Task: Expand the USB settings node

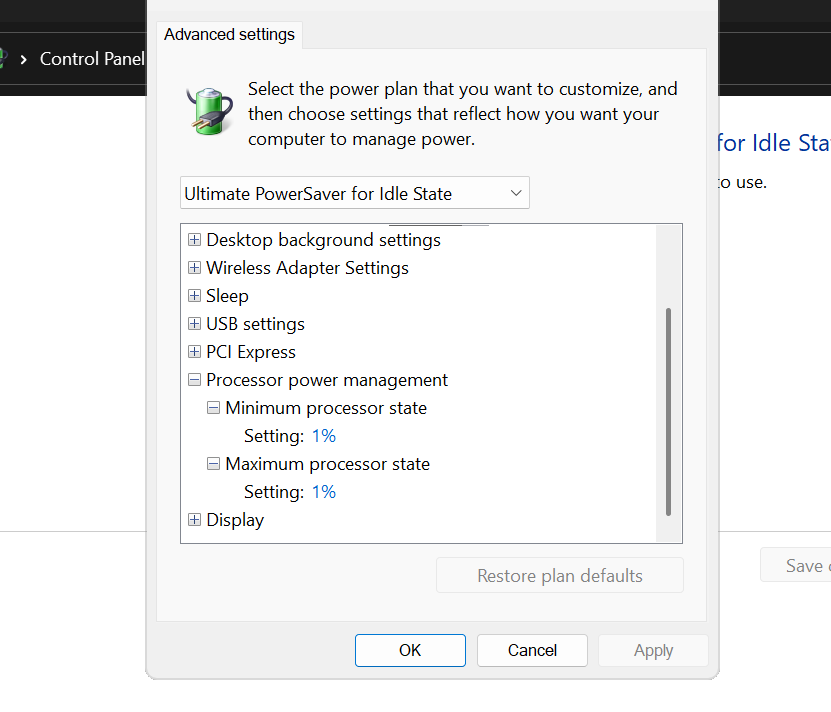Action: click(194, 324)
